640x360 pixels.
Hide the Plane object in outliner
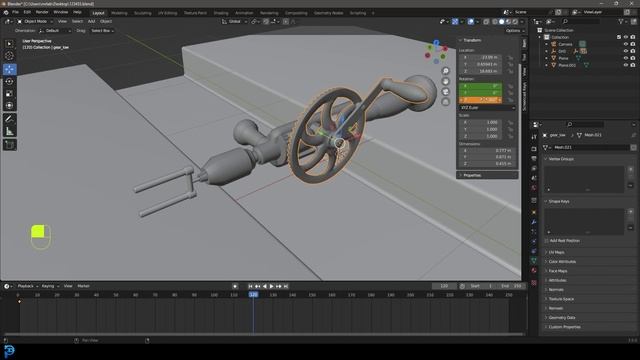click(x=626, y=58)
